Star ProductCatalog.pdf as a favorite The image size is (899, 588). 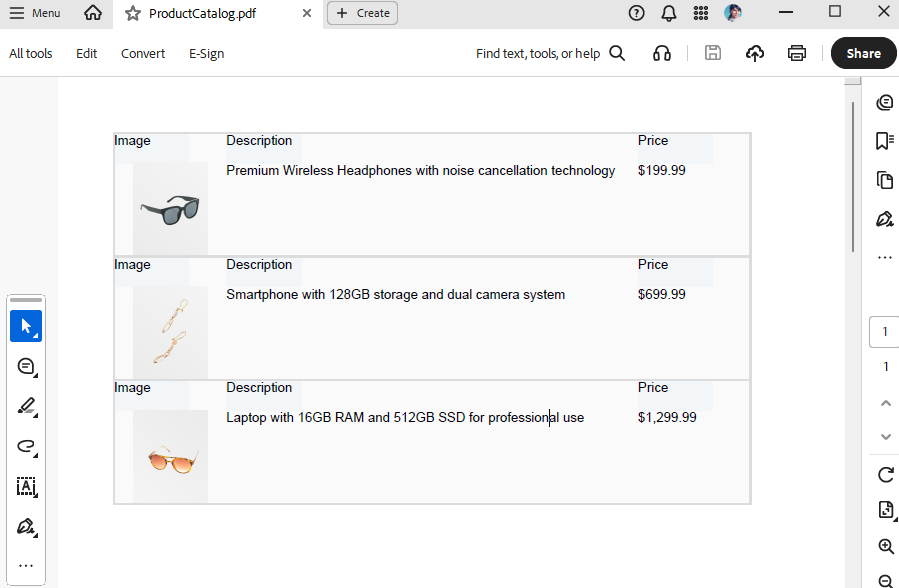pyautogui.click(x=133, y=13)
